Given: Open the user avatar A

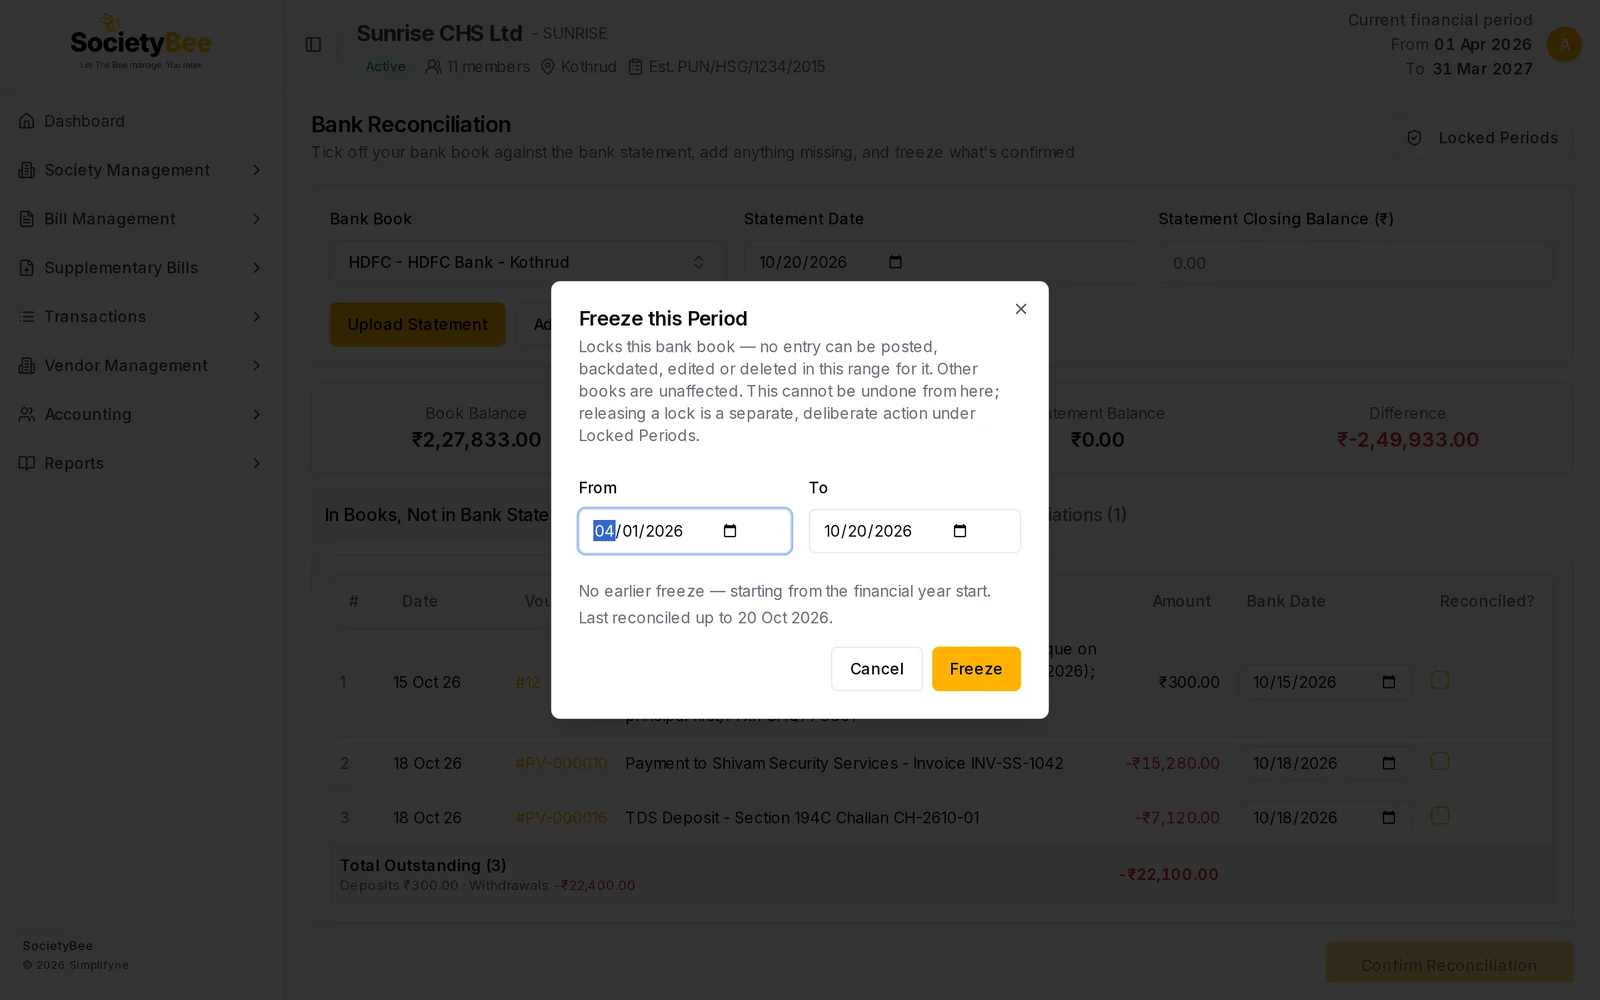Looking at the screenshot, I should click(1564, 44).
